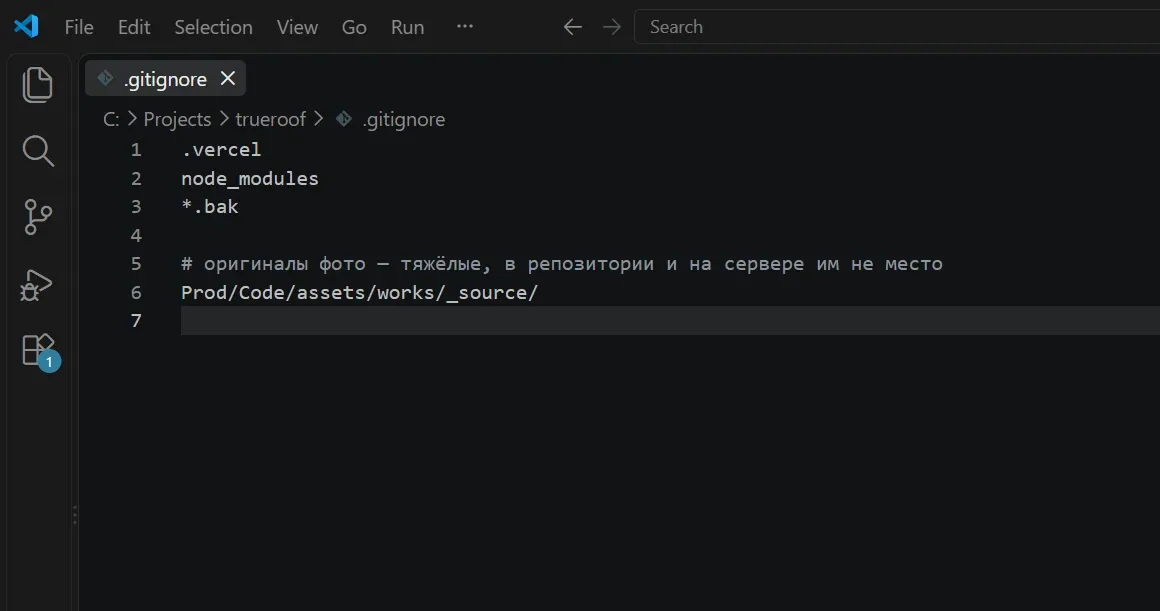
Task: Open the Extensions view with badge
Action: pos(39,351)
